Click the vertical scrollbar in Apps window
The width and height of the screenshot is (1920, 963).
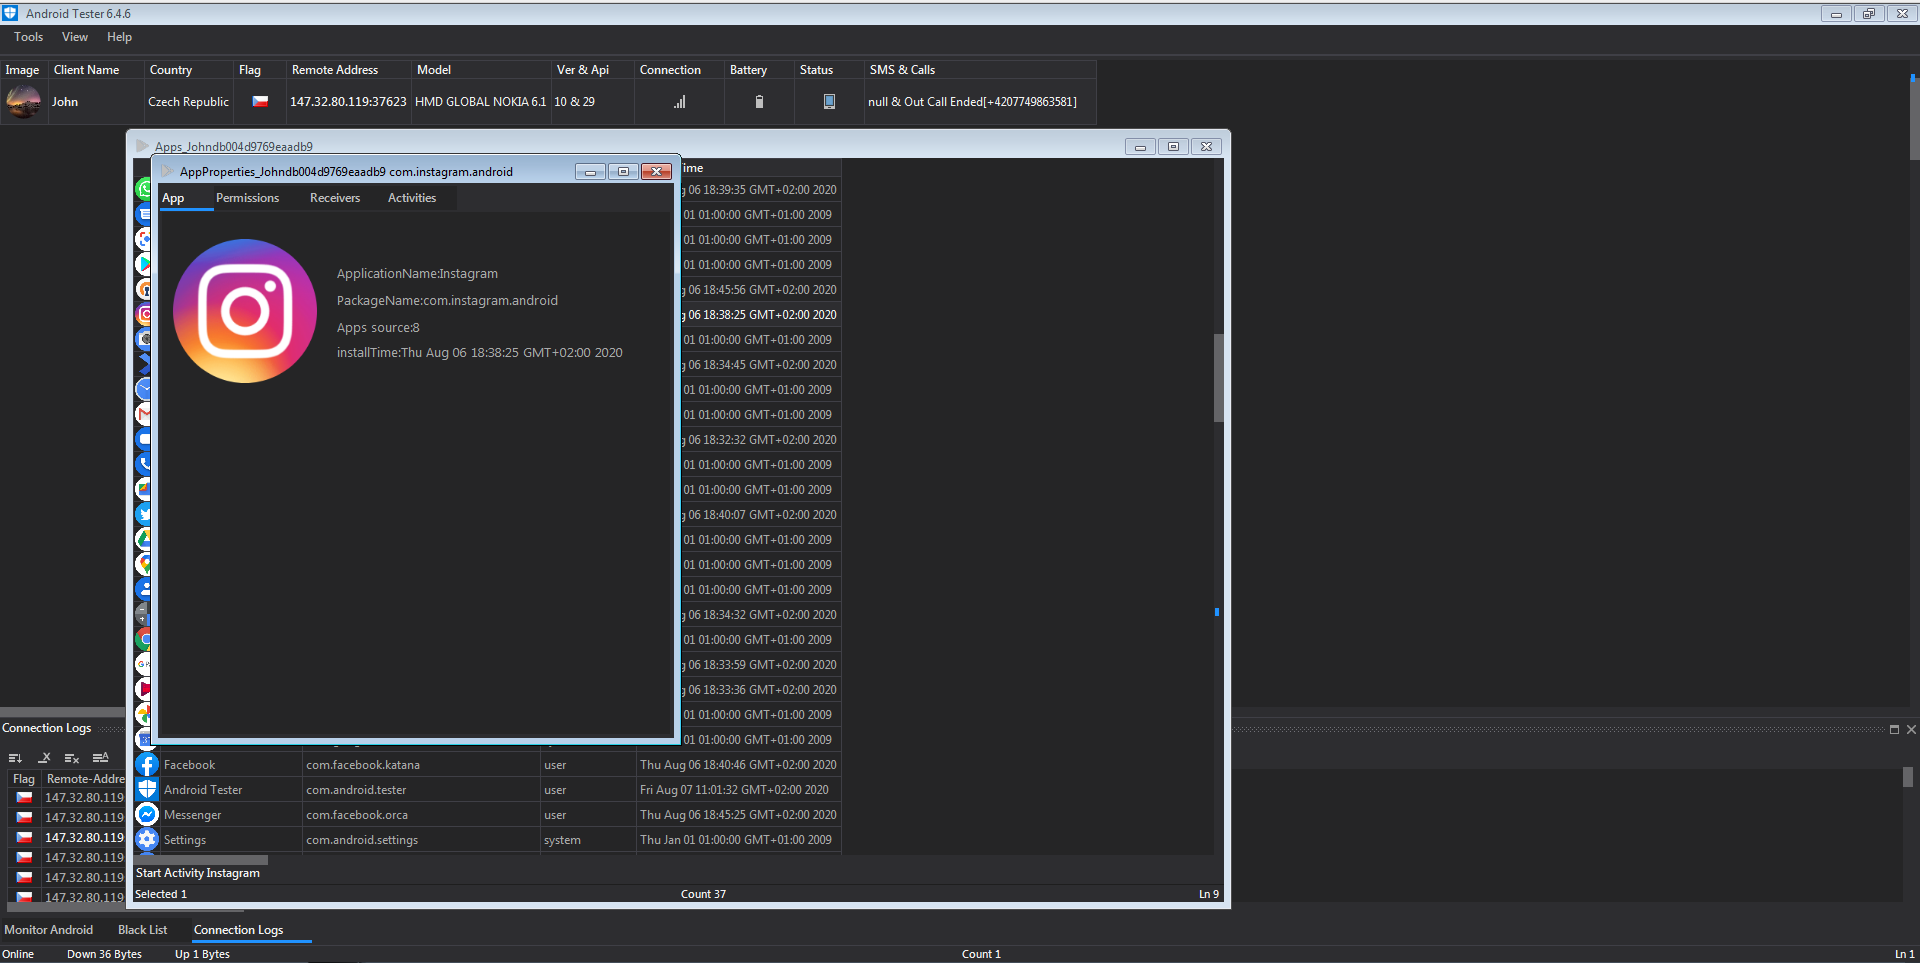(x=1218, y=378)
